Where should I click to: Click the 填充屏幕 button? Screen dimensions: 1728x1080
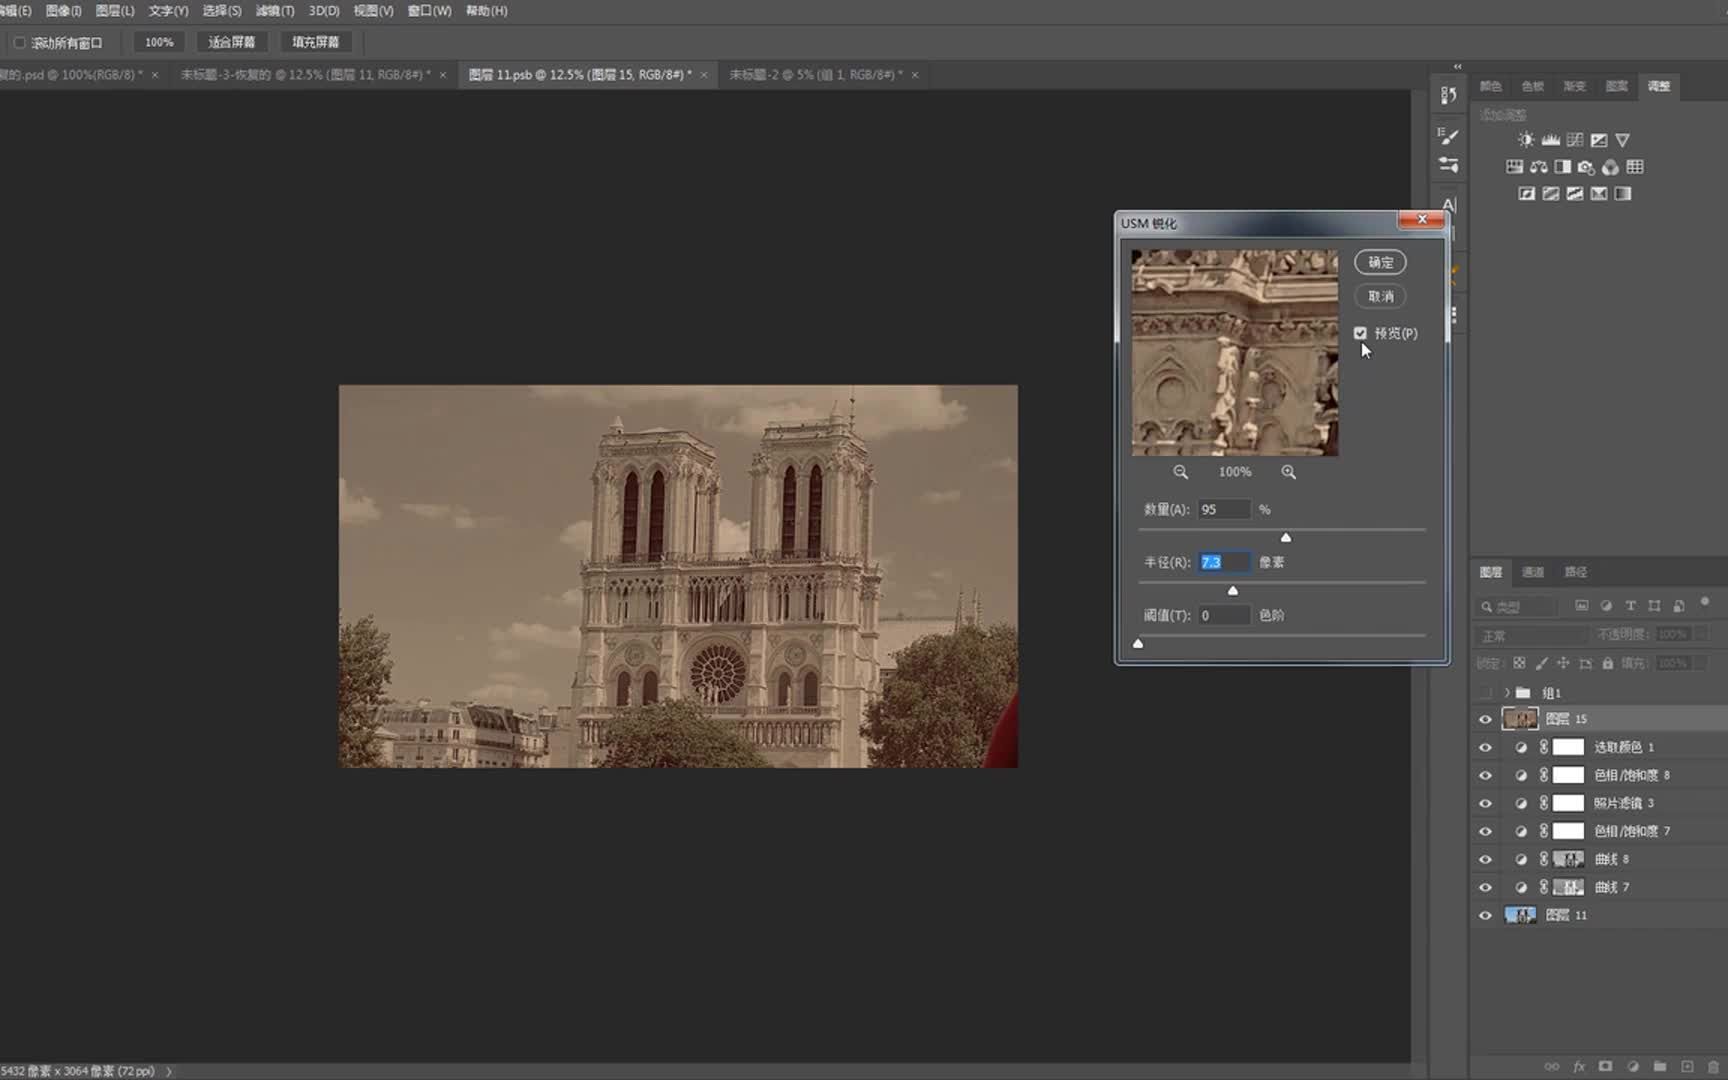coord(316,42)
